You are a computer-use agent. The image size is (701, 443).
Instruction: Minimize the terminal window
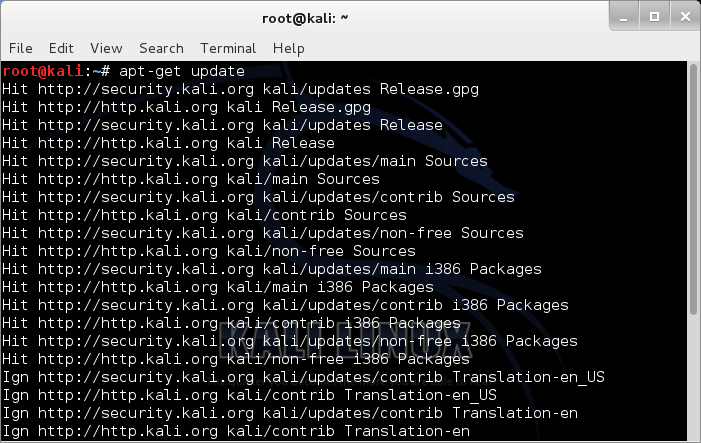624,17
